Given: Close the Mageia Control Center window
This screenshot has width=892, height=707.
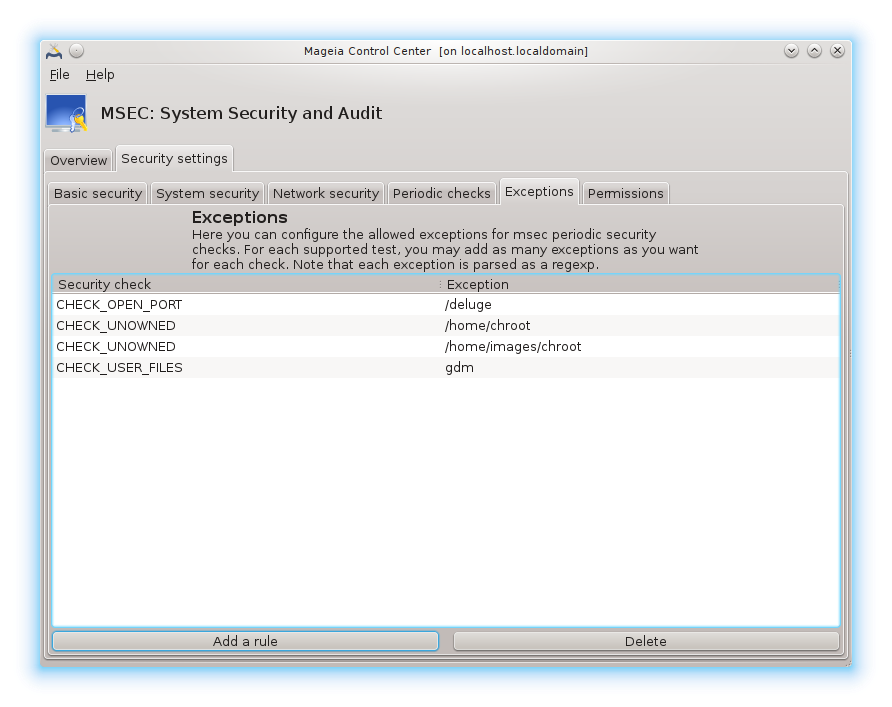Looking at the screenshot, I should point(837,50).
